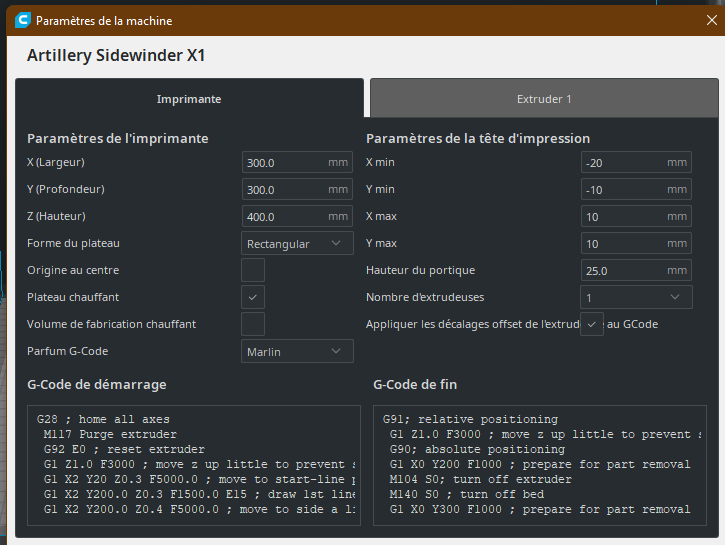Image resolution: width=725 pixels, height=545 pixels.
Task: Edit the Z (Hauteur) value field
Action: click(297, 216)
